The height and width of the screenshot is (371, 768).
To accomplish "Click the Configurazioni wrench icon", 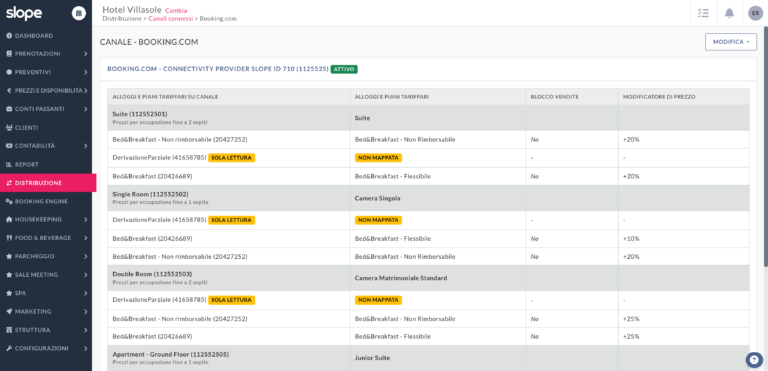I will [9, 348].
